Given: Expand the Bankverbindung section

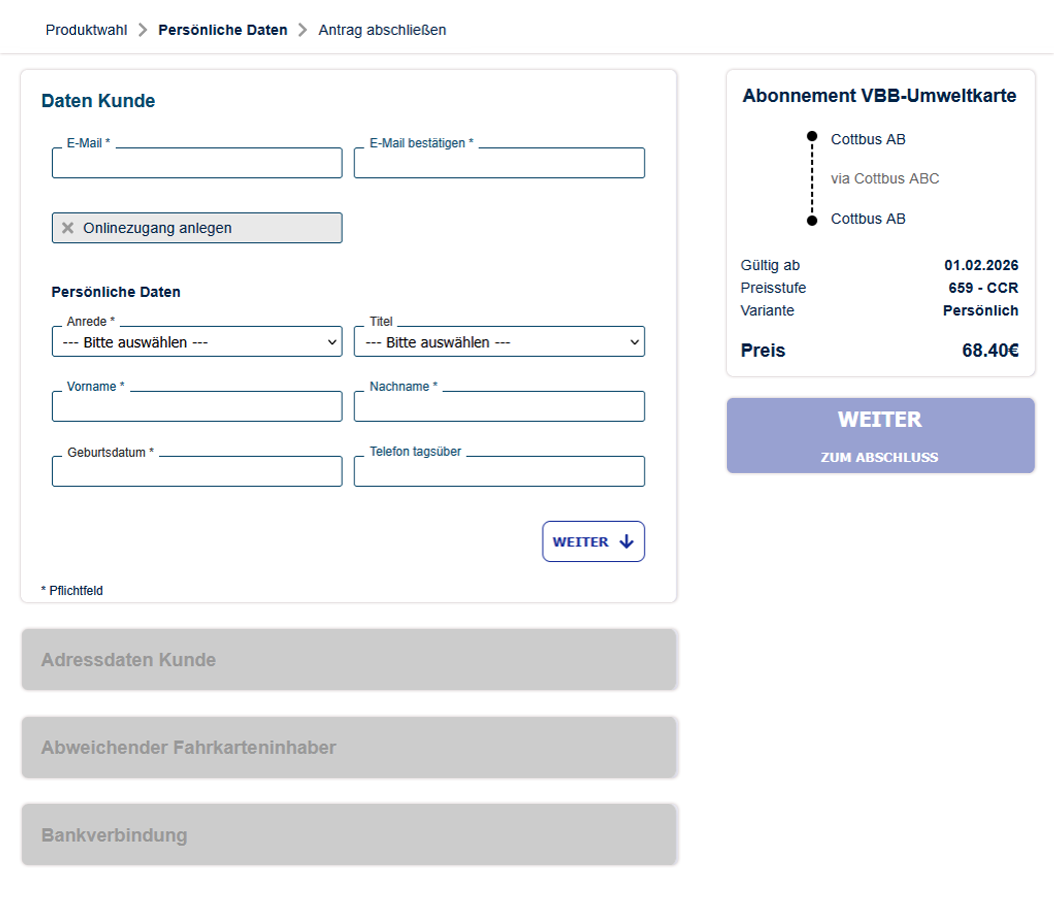Looking at the screenshot, I should point(349,835).
